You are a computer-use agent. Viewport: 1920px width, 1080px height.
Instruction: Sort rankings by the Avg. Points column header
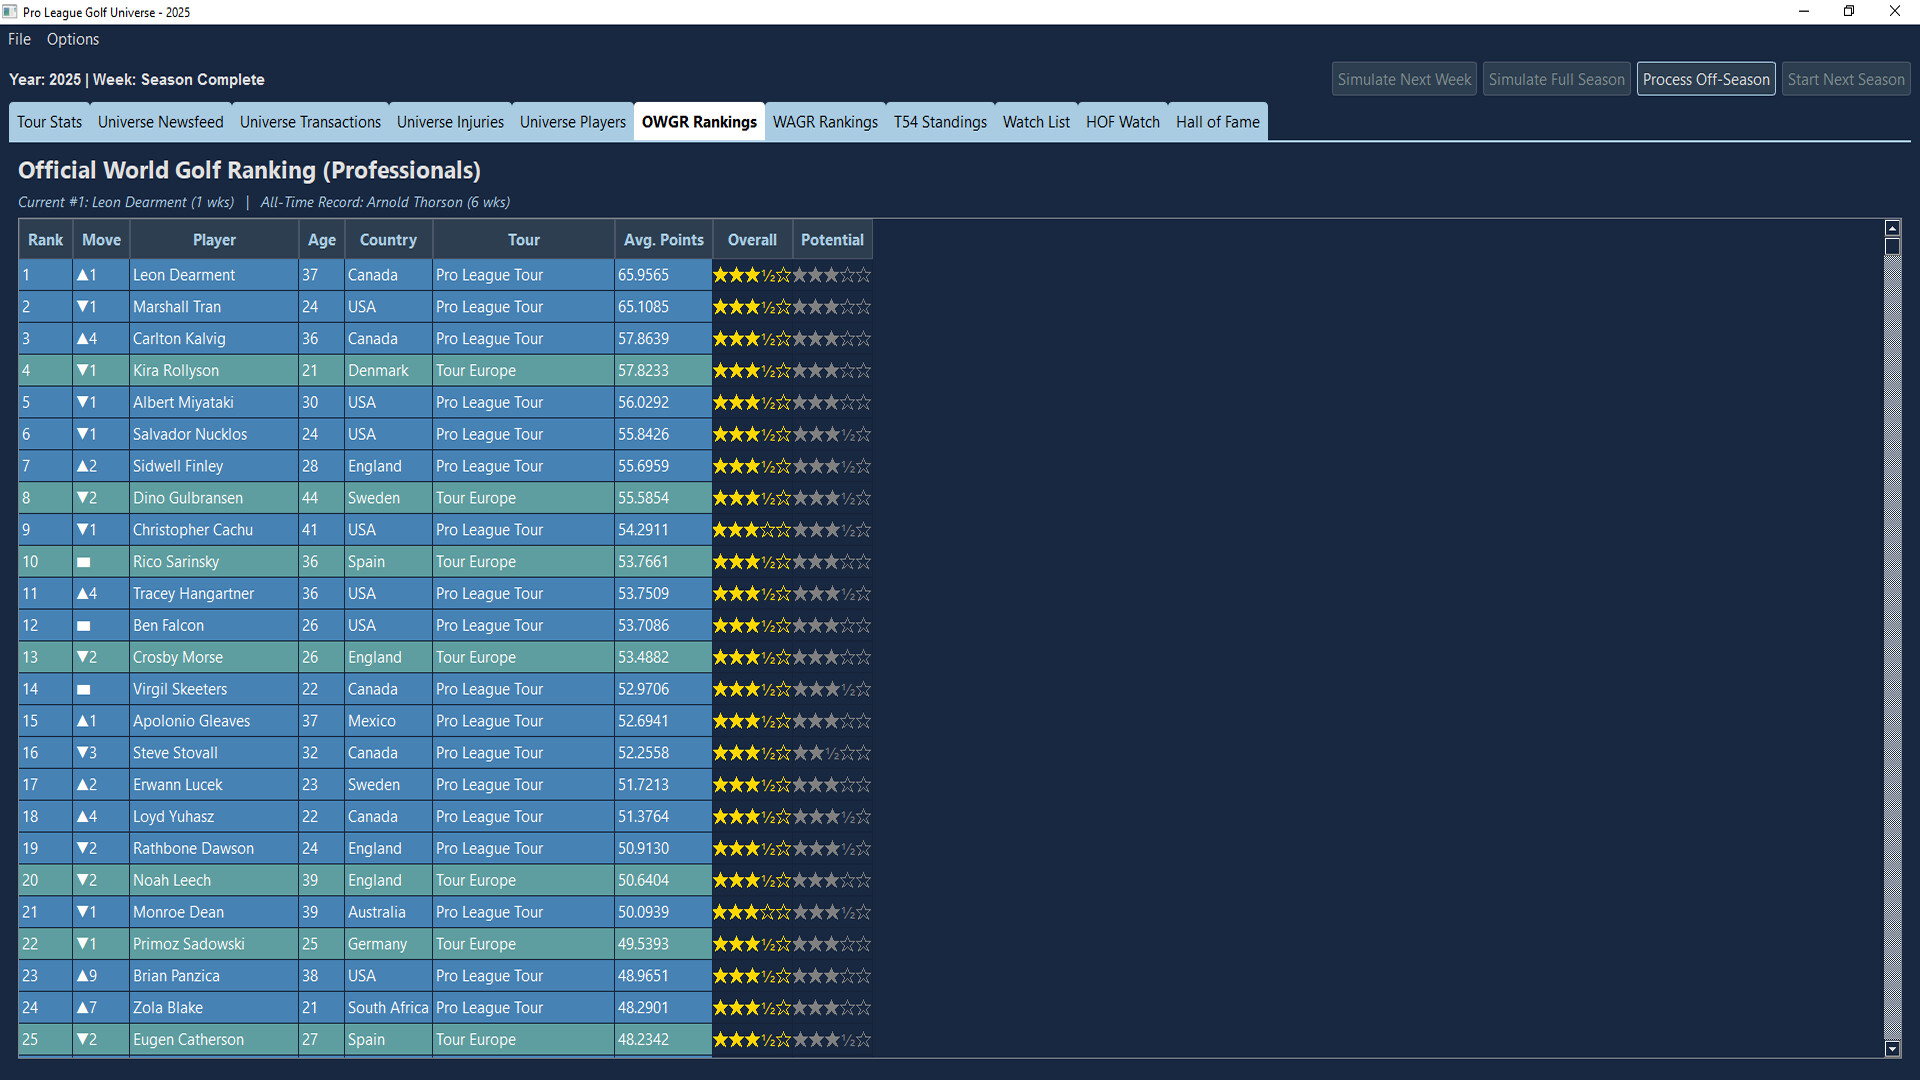pyautogui.click(x=663, y=239)
